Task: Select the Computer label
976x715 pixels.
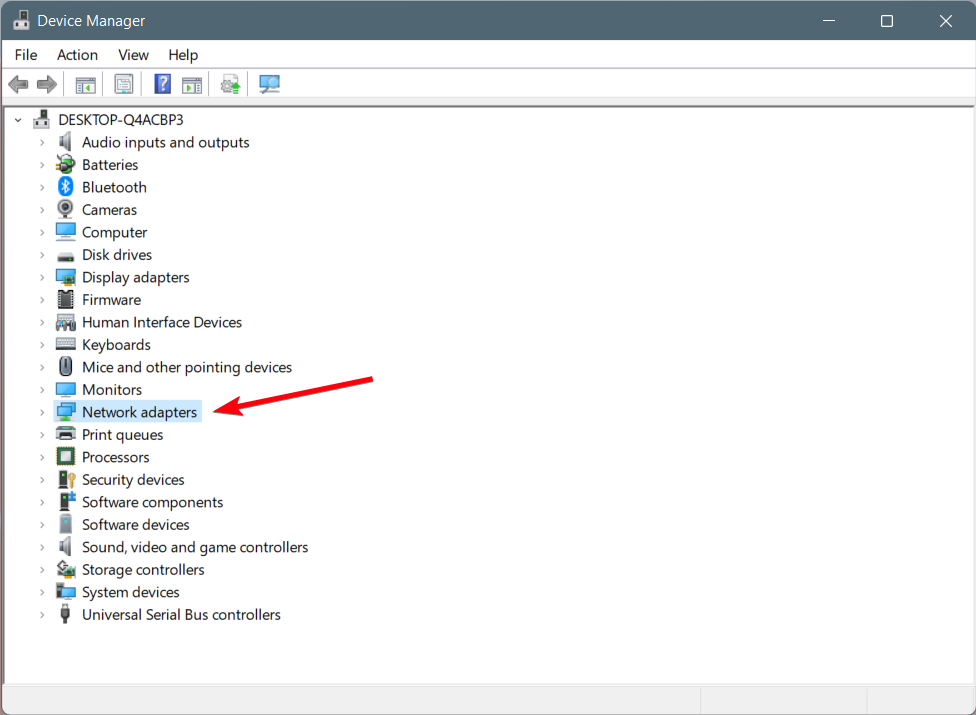Action: coord(115,232)
